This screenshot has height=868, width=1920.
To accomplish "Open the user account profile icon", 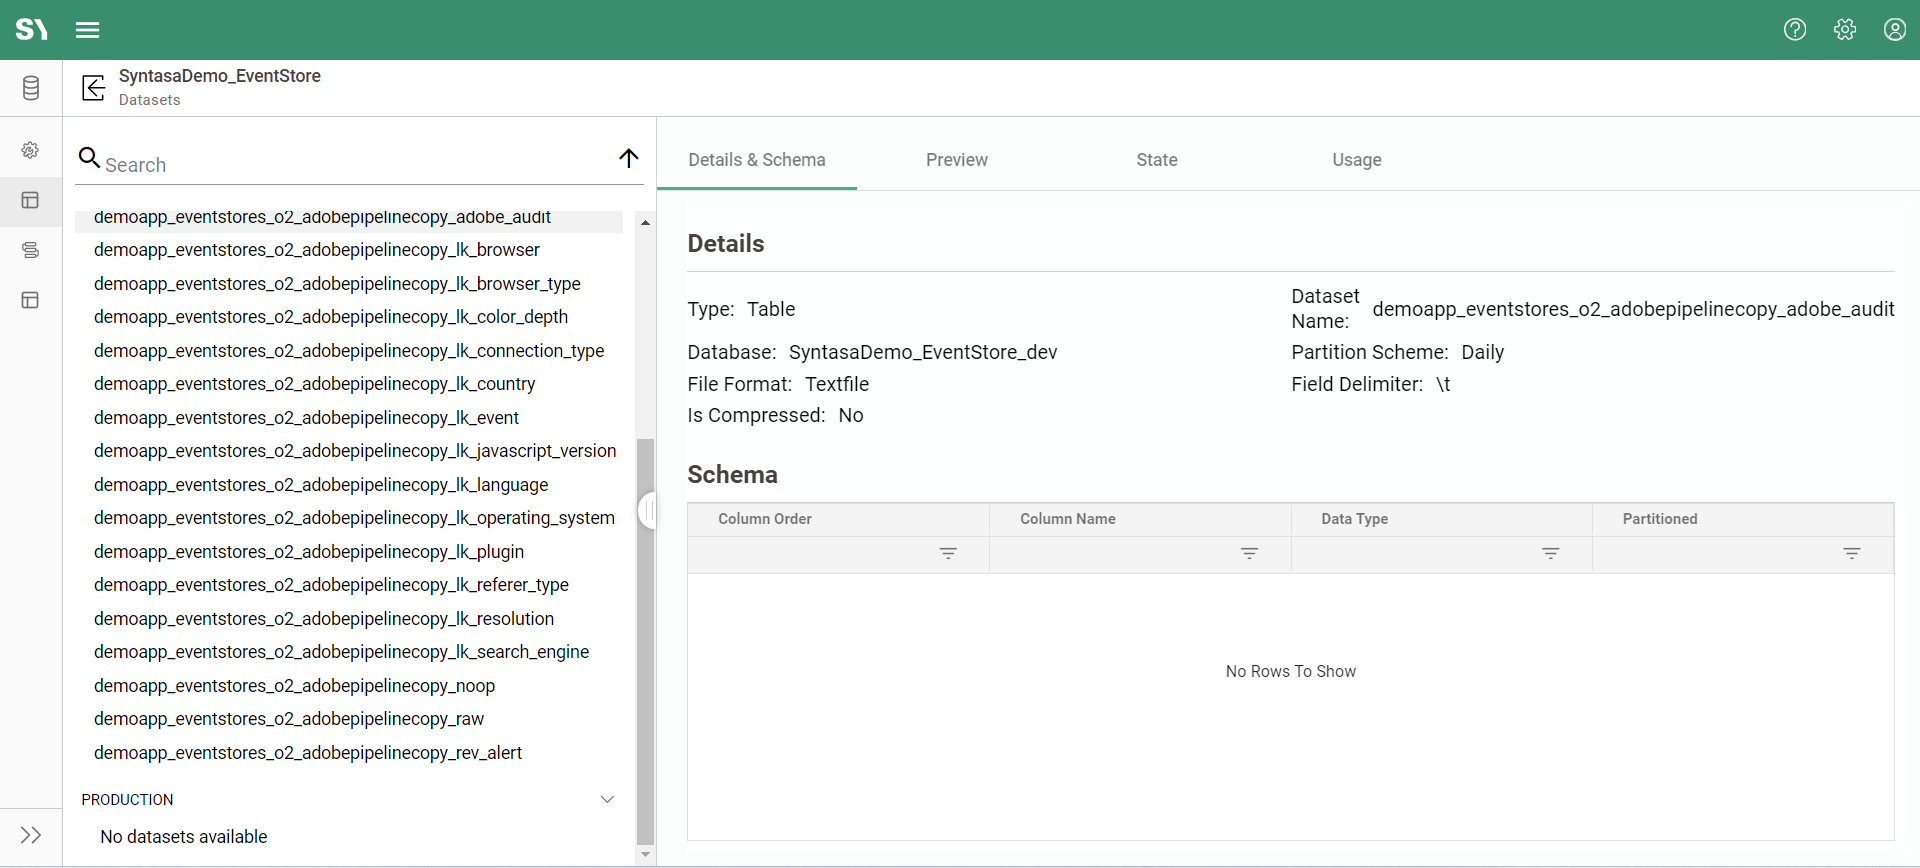I will (1895, 30).
